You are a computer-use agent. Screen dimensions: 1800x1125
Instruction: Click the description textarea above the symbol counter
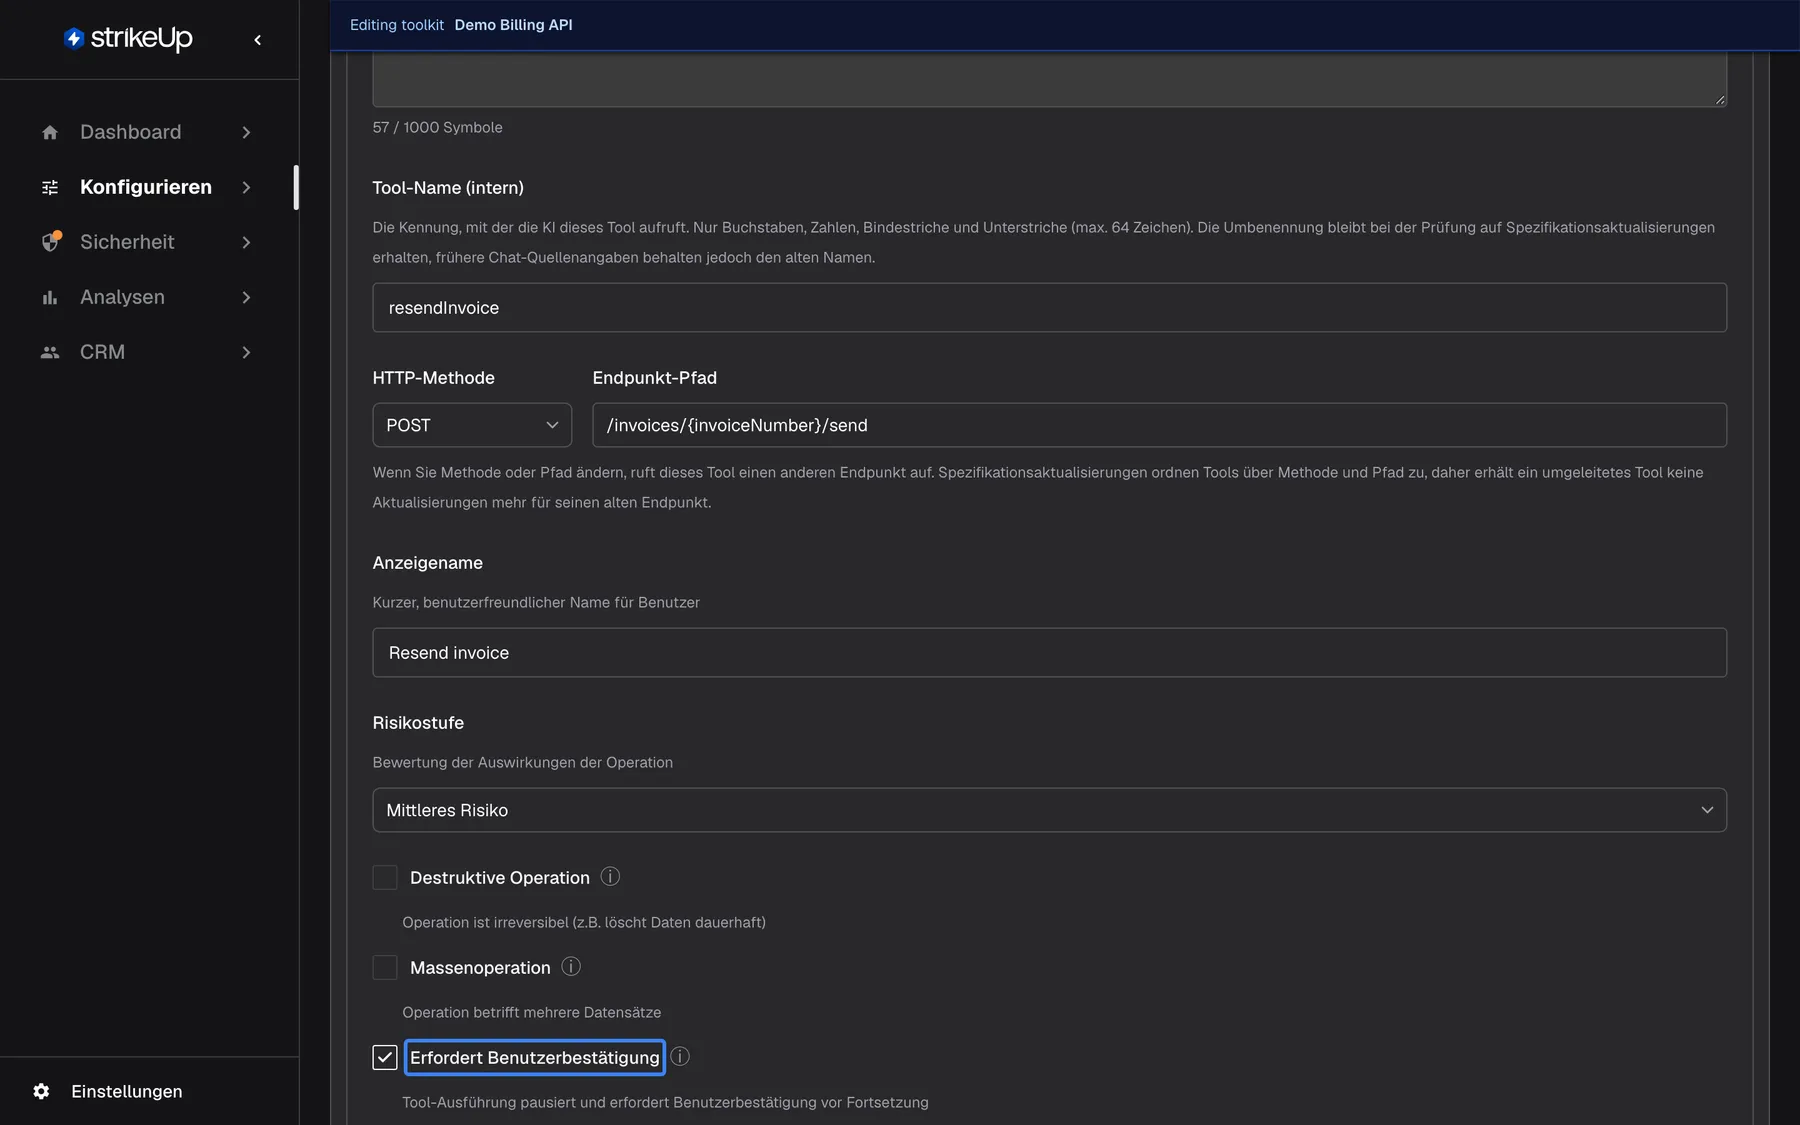(1049, 79)
